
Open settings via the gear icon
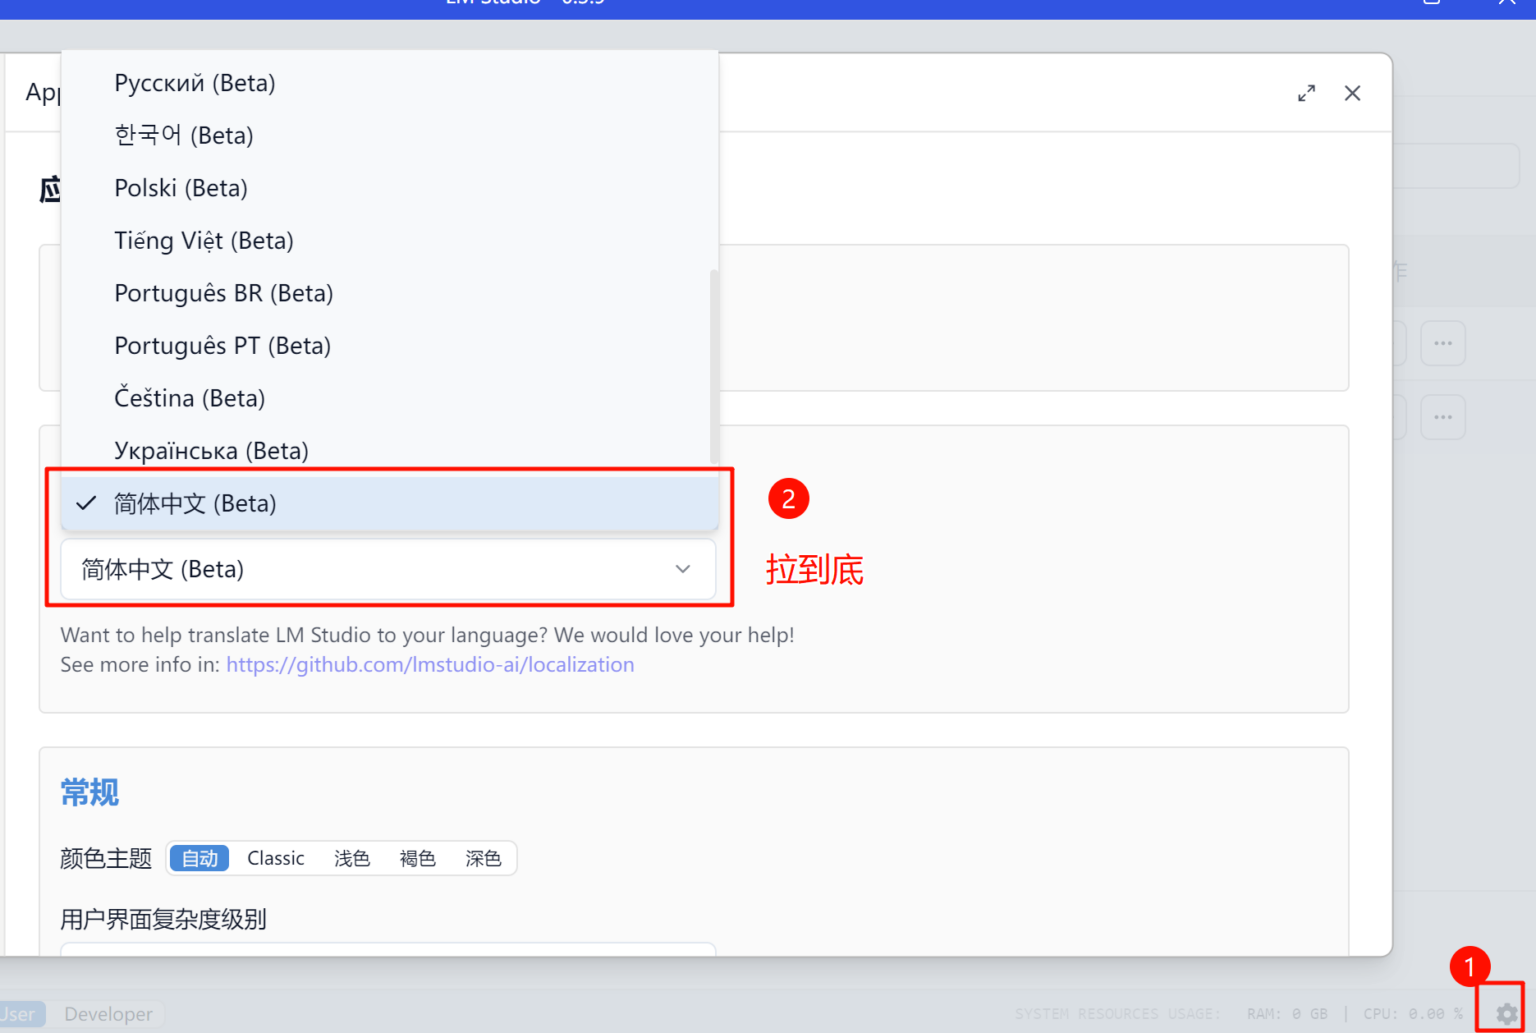point(1506,1013)
